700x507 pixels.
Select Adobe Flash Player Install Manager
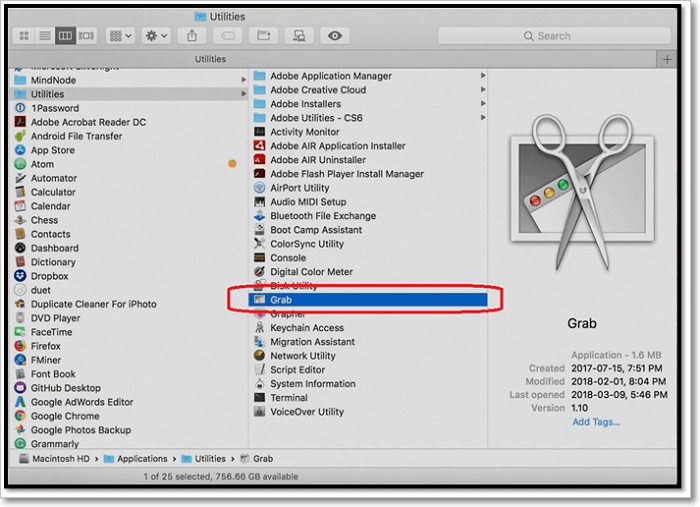(347, 174)
